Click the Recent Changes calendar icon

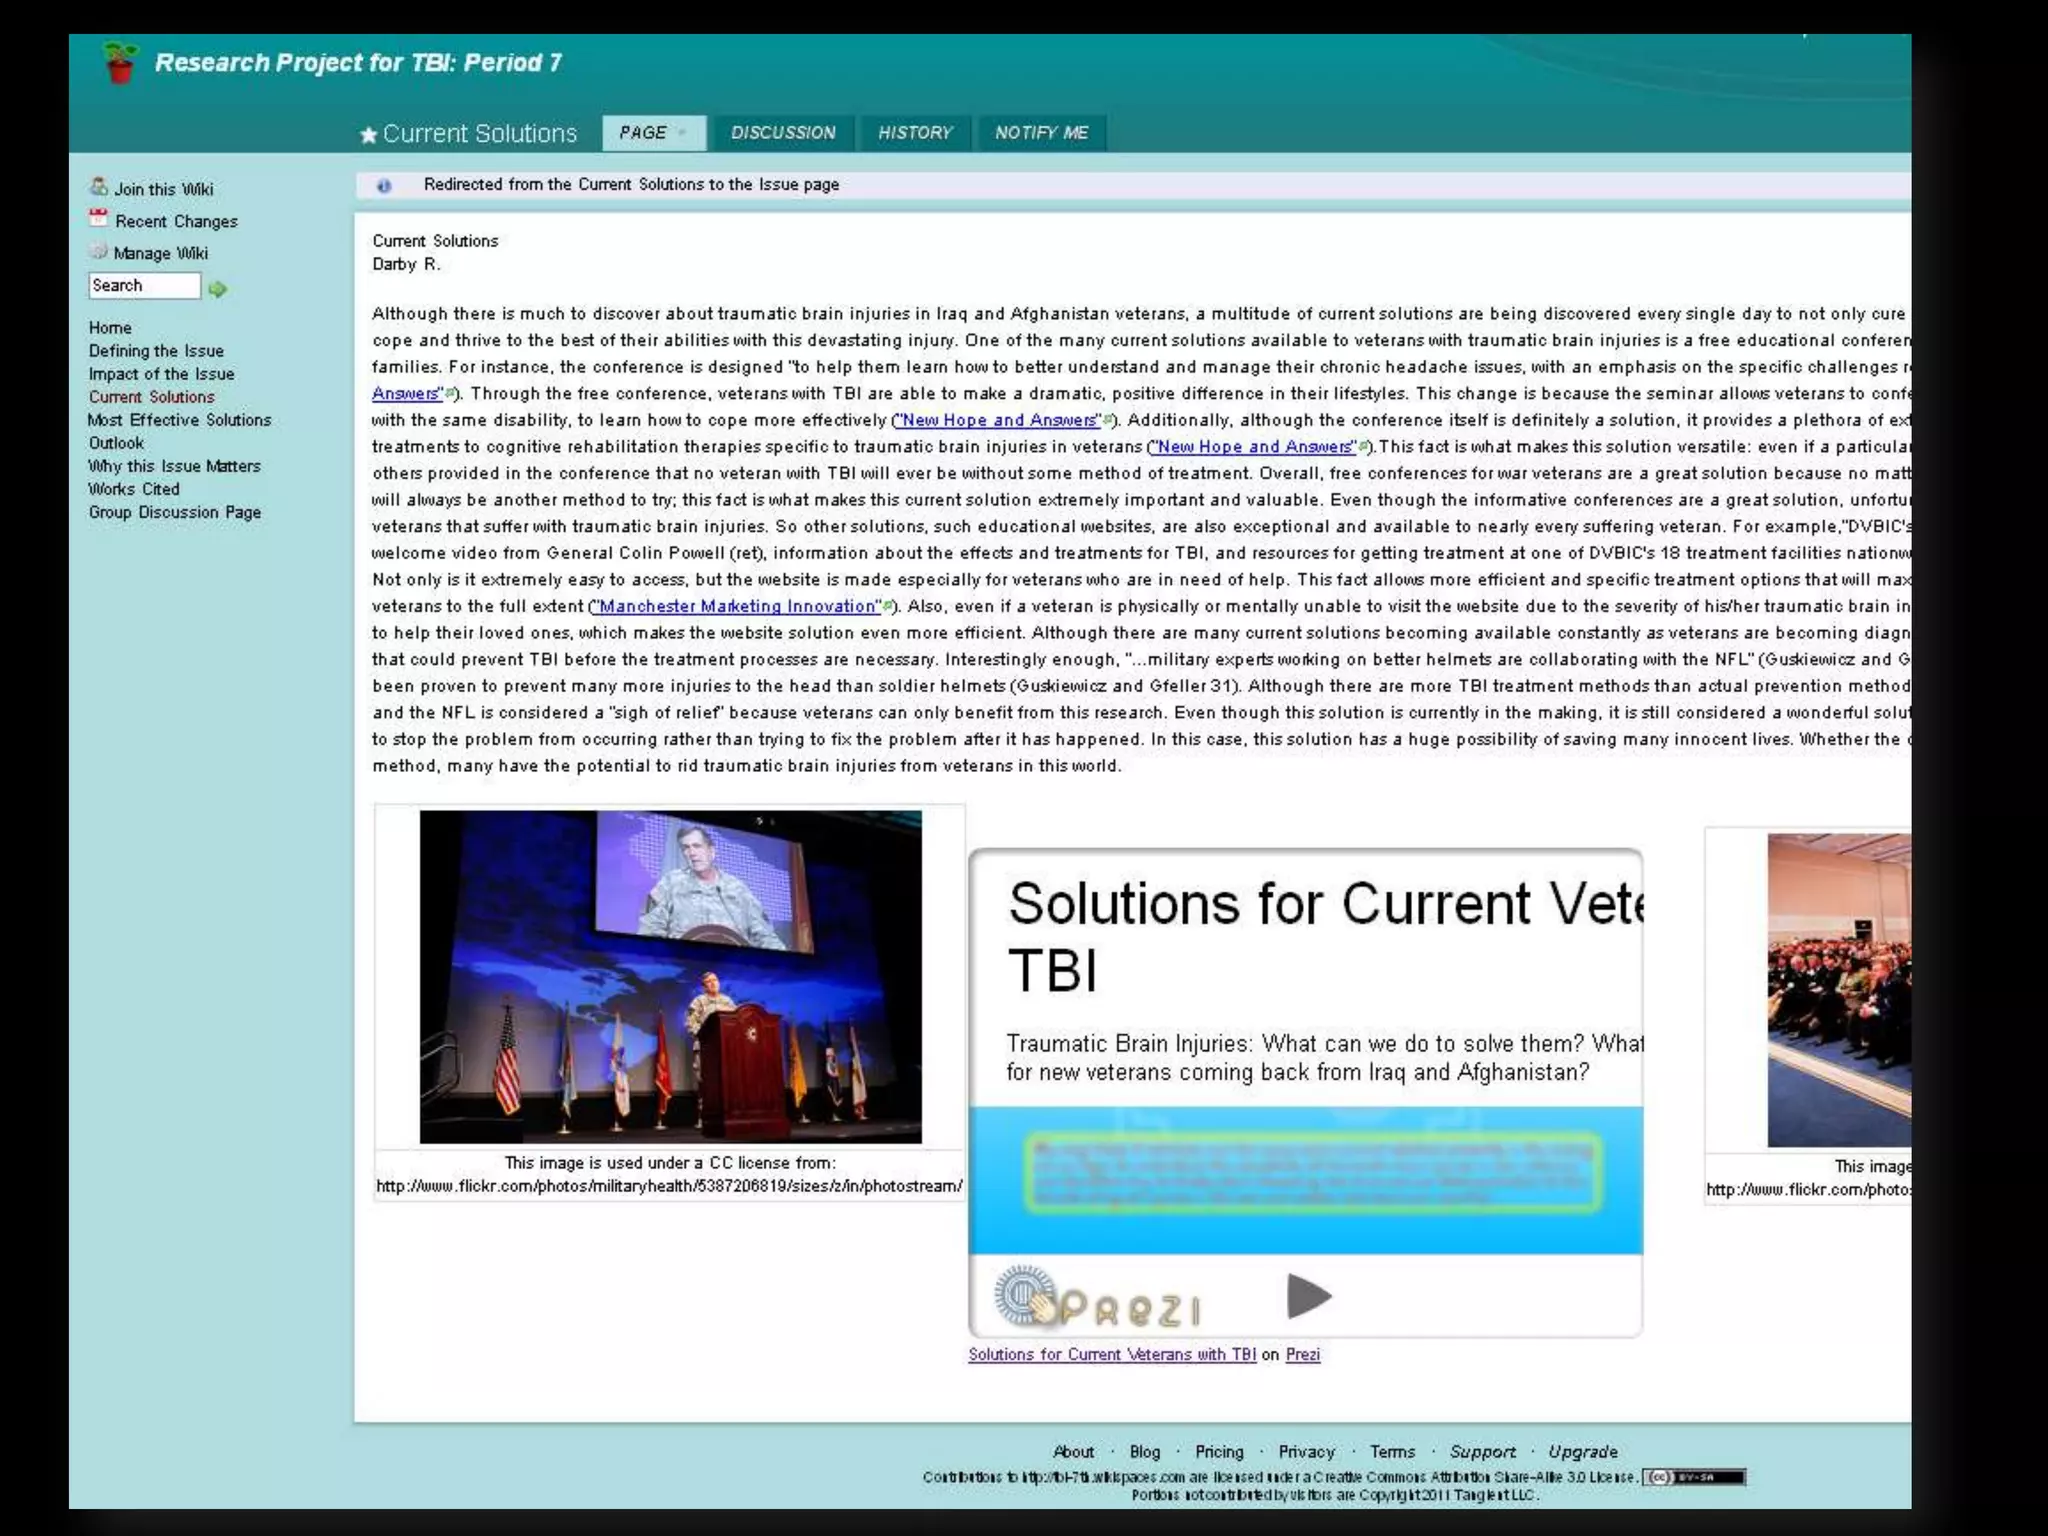coord(98,219)
